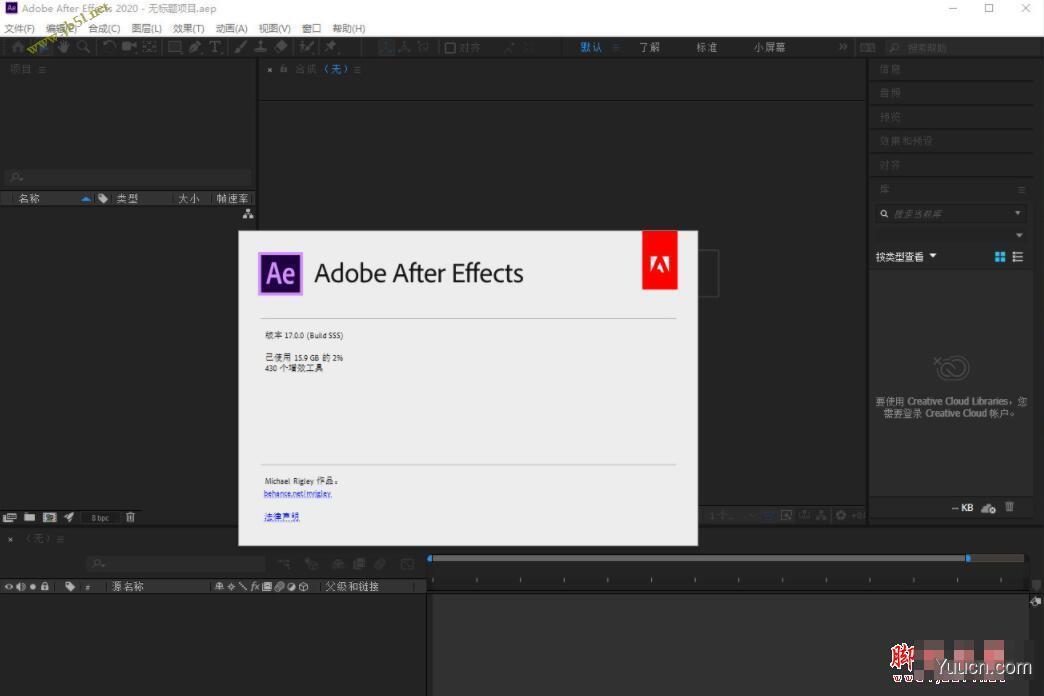Click the Home icon in toolbar
This screenshot has height=696, width=1044.
(18, 47)
